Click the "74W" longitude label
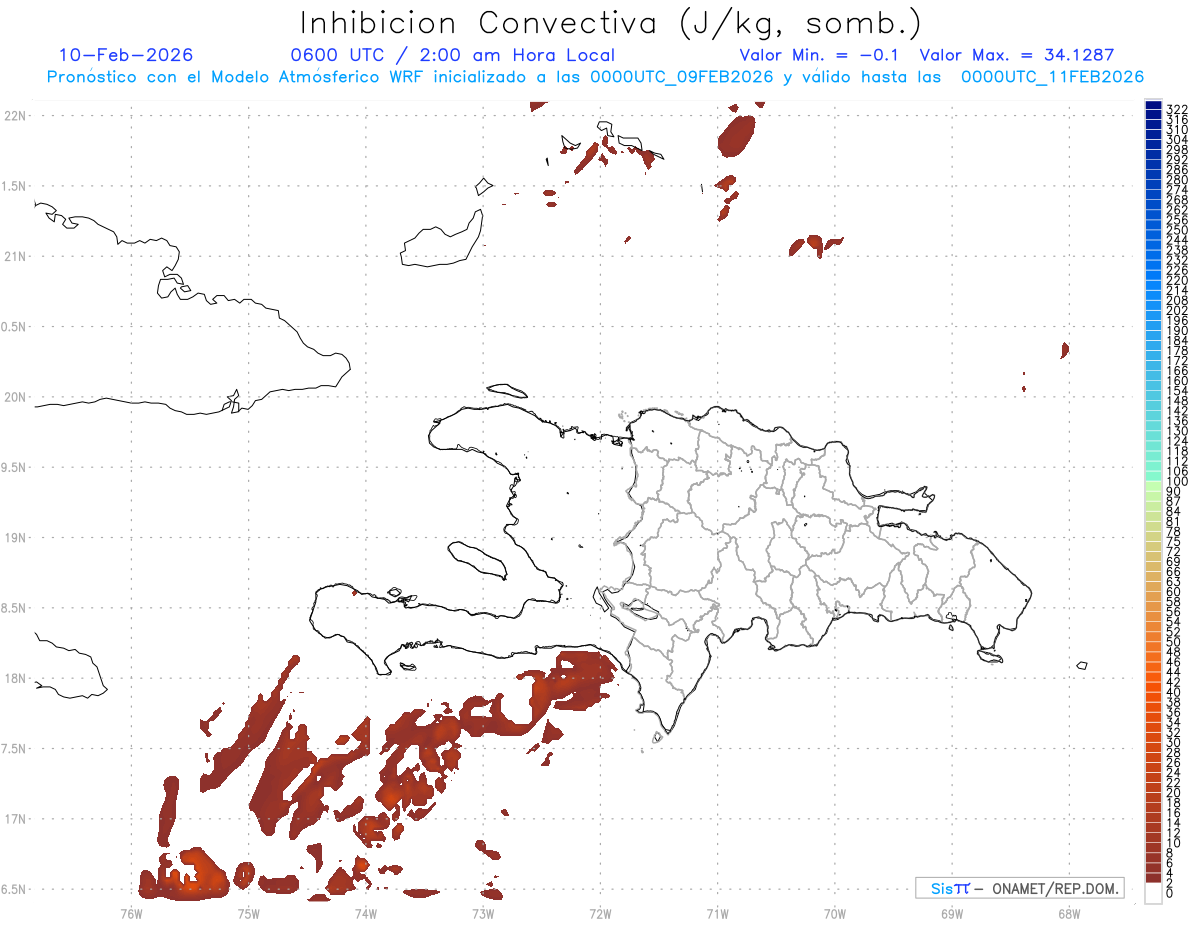1200x927 pixels. [x=366, y=913]
